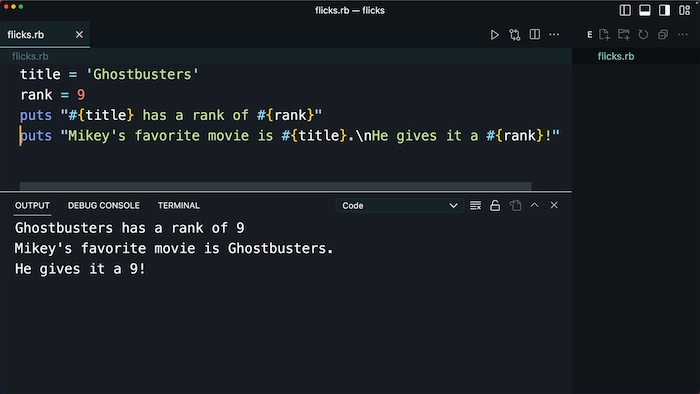Image resolution: width=700 pixels, height=394 pixels.
Task: Open changes compare icon in editor toolbar
Action: pyautogui.click(x=514, y=35)
